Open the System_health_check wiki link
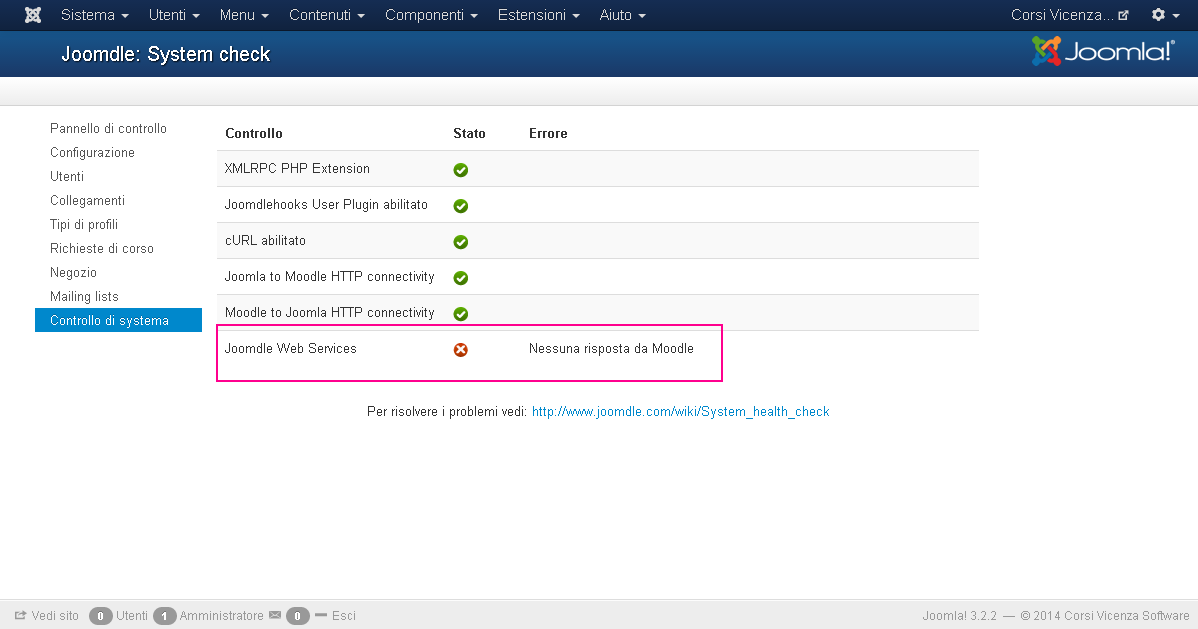The width and height of the screenshot is (1198, 629). [x=680, y=412]
